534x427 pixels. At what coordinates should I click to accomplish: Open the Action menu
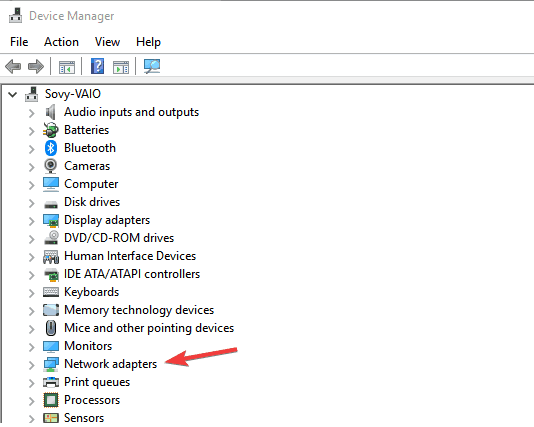point(61,42)
